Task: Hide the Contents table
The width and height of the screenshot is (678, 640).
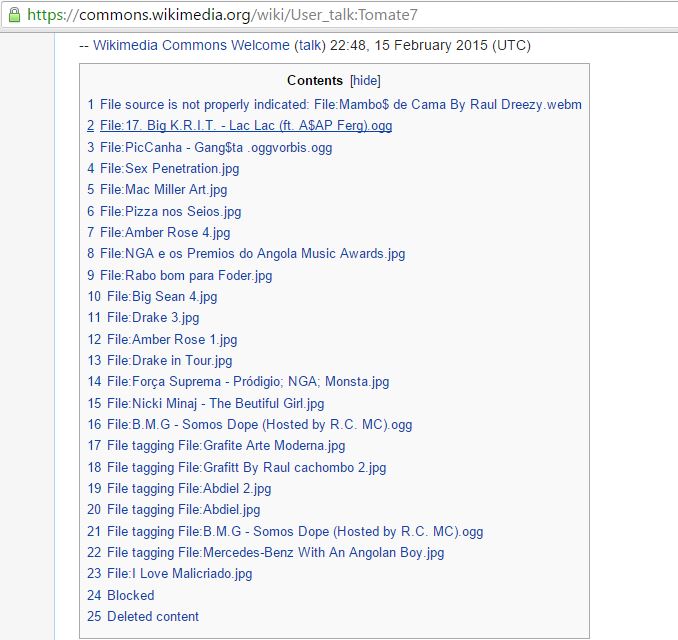Action: [x=365, y=80]
